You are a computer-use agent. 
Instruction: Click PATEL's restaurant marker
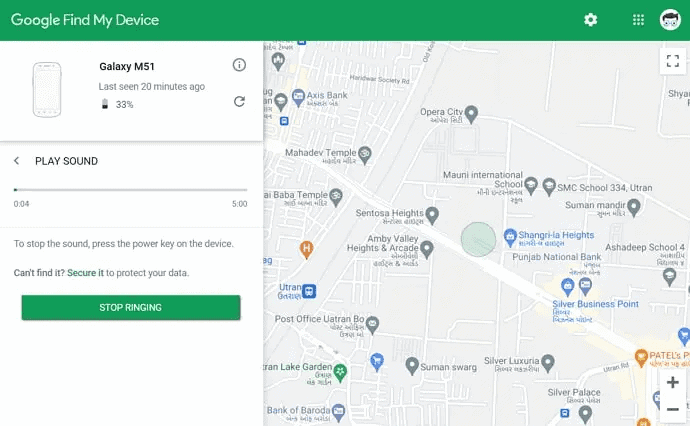641,358
